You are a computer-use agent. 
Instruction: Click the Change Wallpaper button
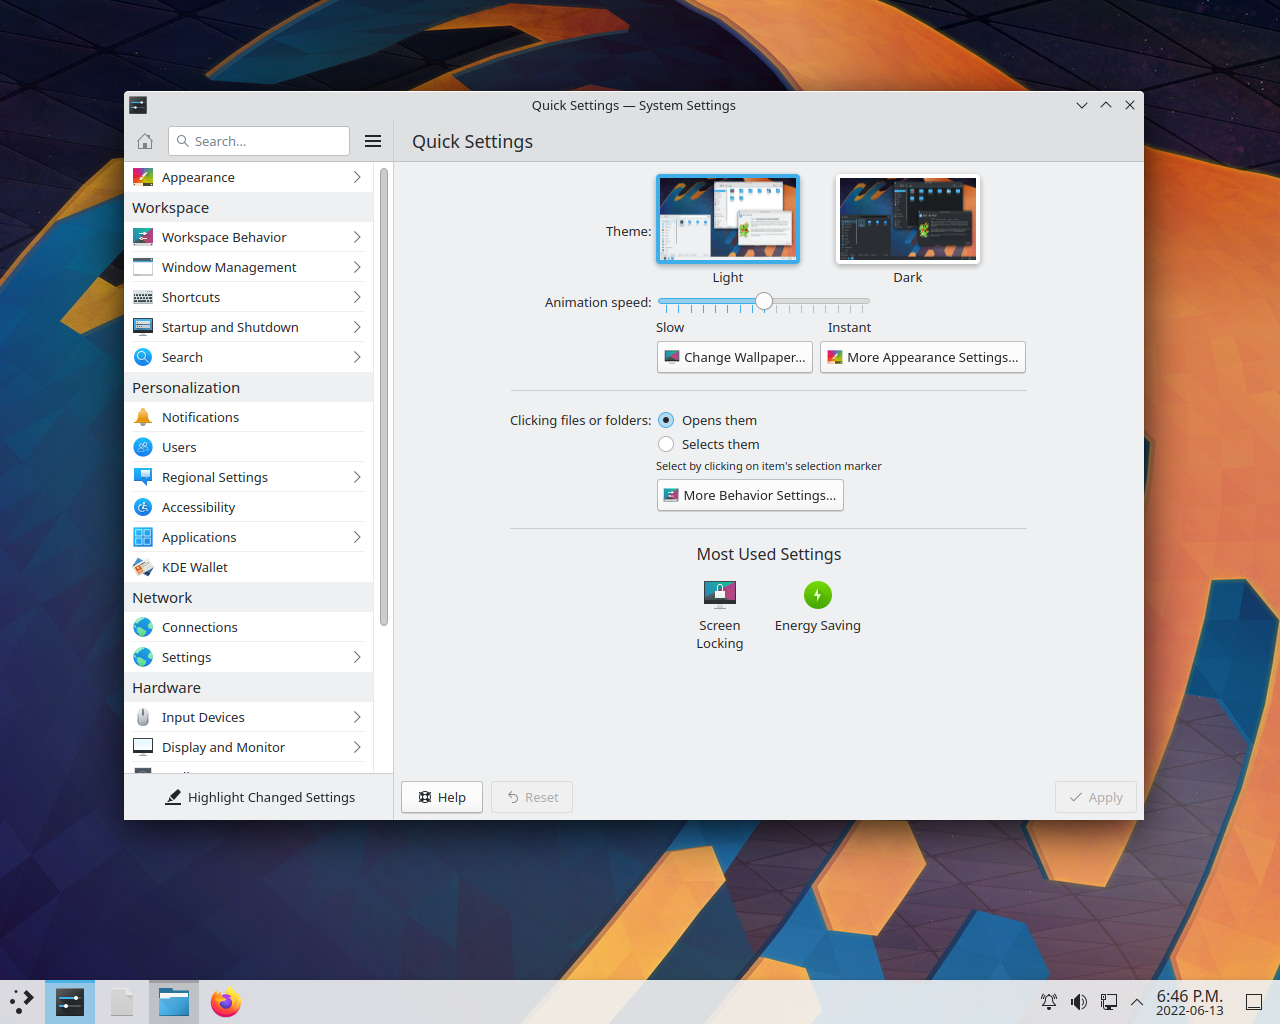point(735,357)
